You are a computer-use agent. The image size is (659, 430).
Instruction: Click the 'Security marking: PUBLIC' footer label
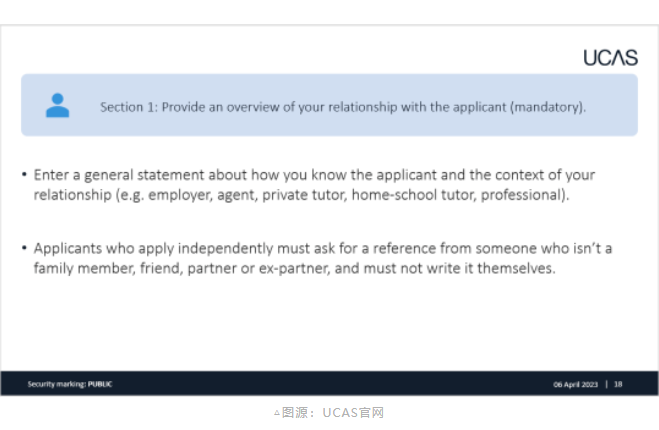[70, 384]
